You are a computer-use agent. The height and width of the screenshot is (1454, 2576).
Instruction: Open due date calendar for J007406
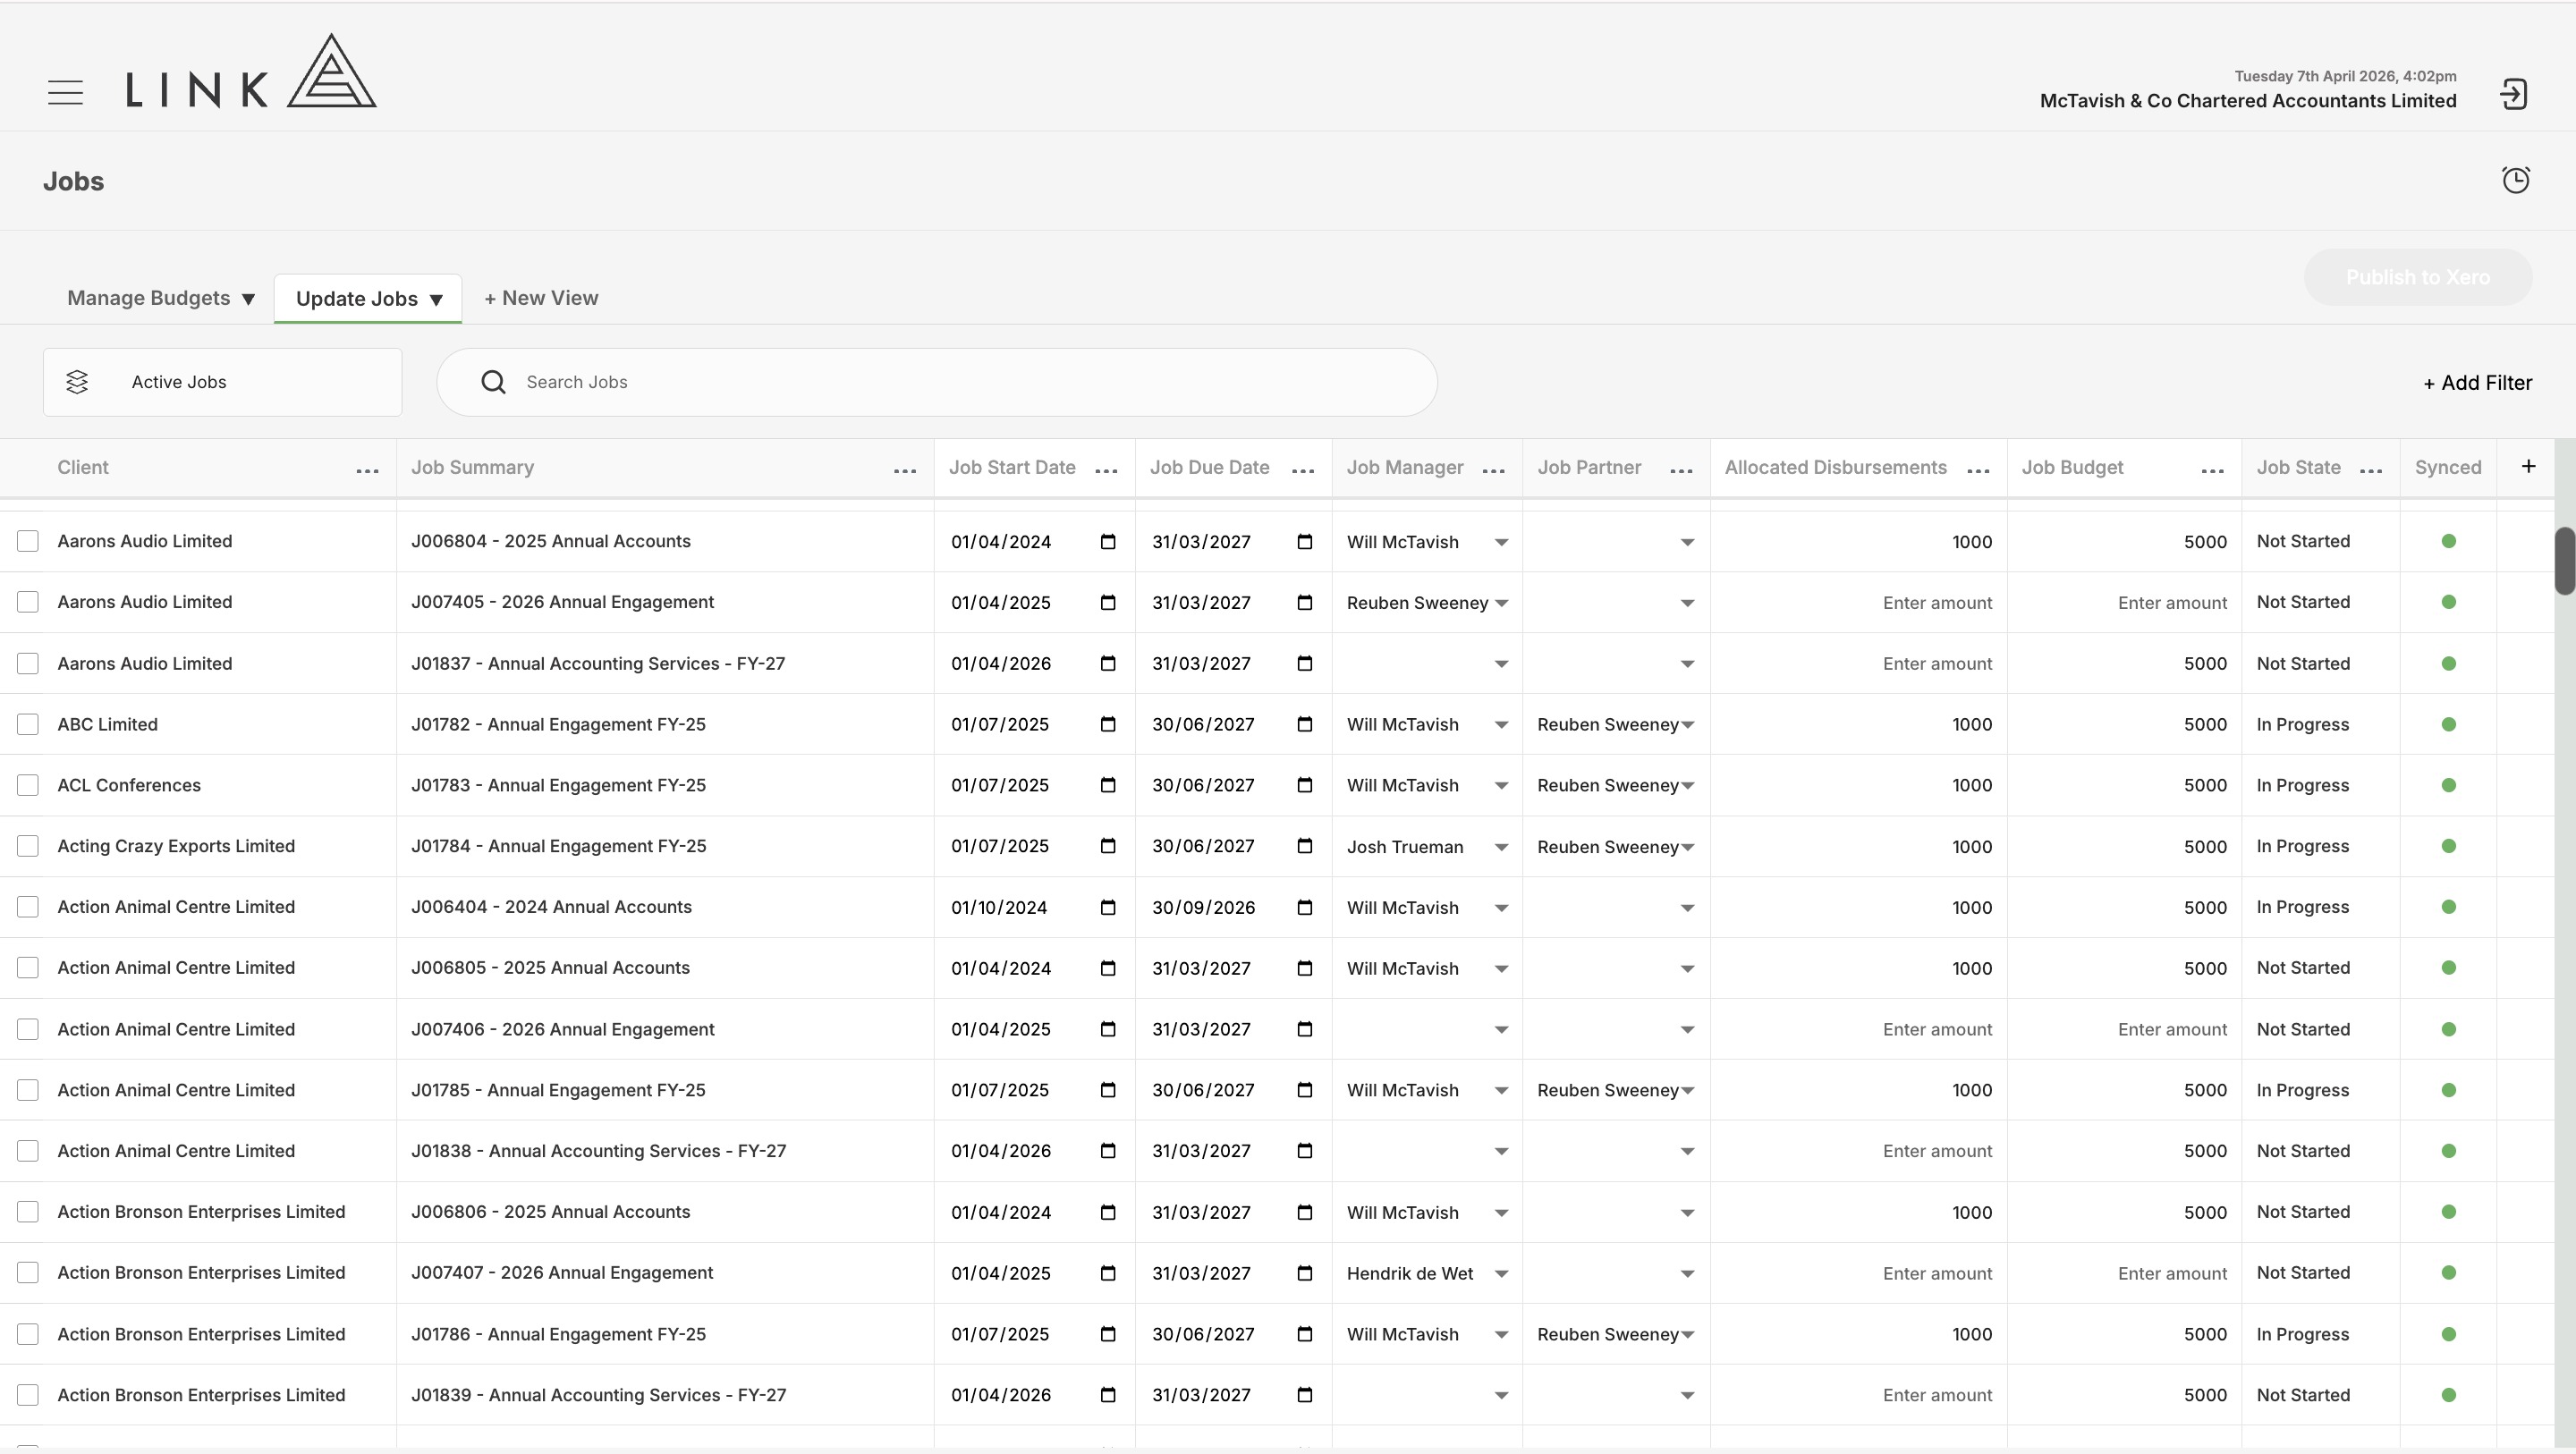1305,1029
